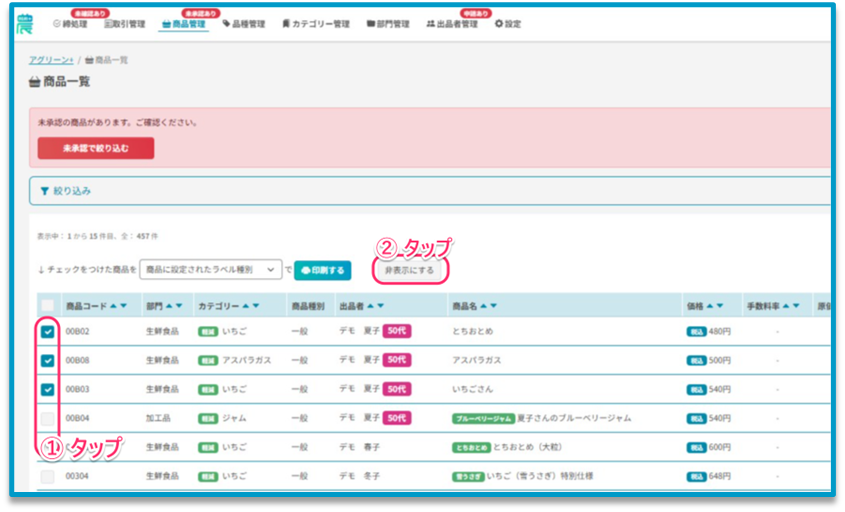Open the 品種管理 menu
Viewport: 845px width, 512px height.
(x=243, y=24)
